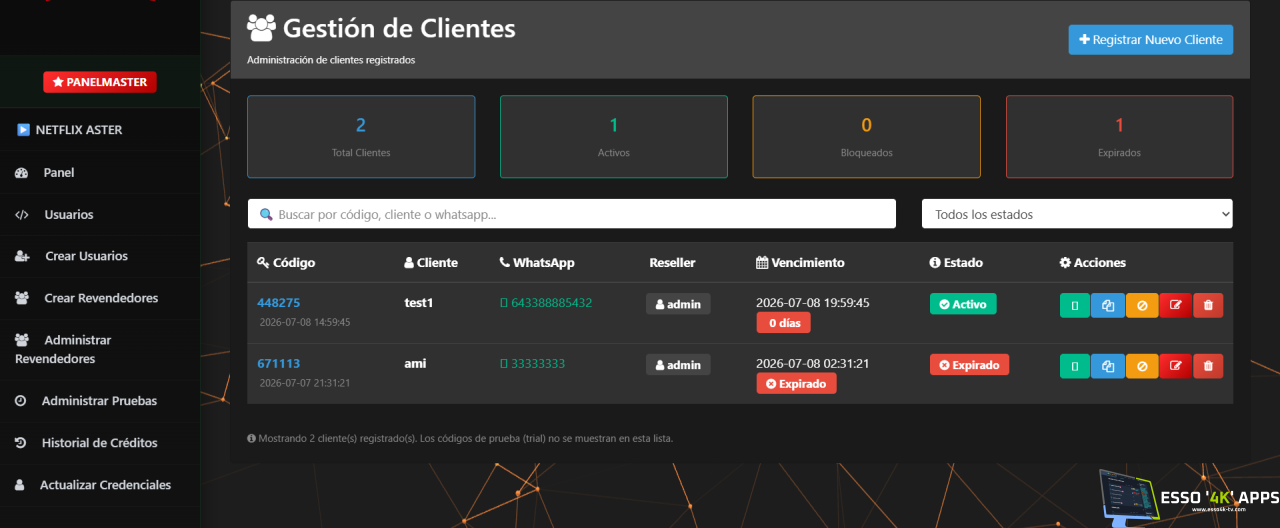Open client code 671113 link
This screenshot has height=528, width=1280.
click(278, 364)
